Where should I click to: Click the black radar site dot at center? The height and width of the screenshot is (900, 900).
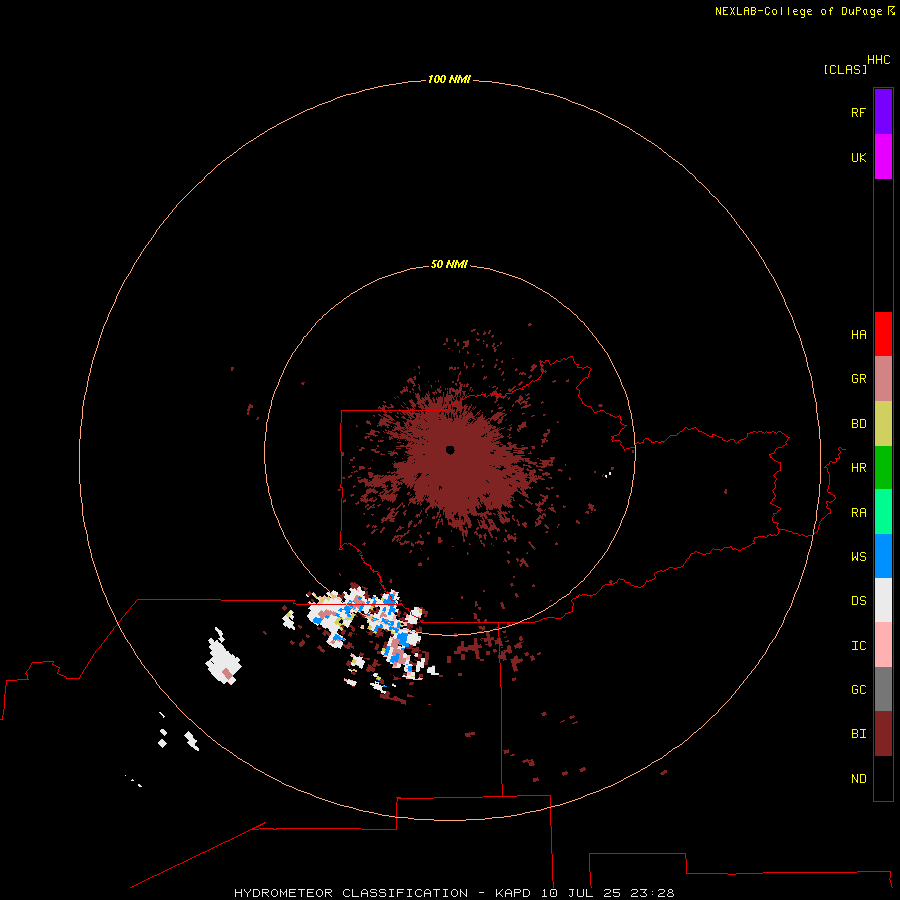click(450, 450)
